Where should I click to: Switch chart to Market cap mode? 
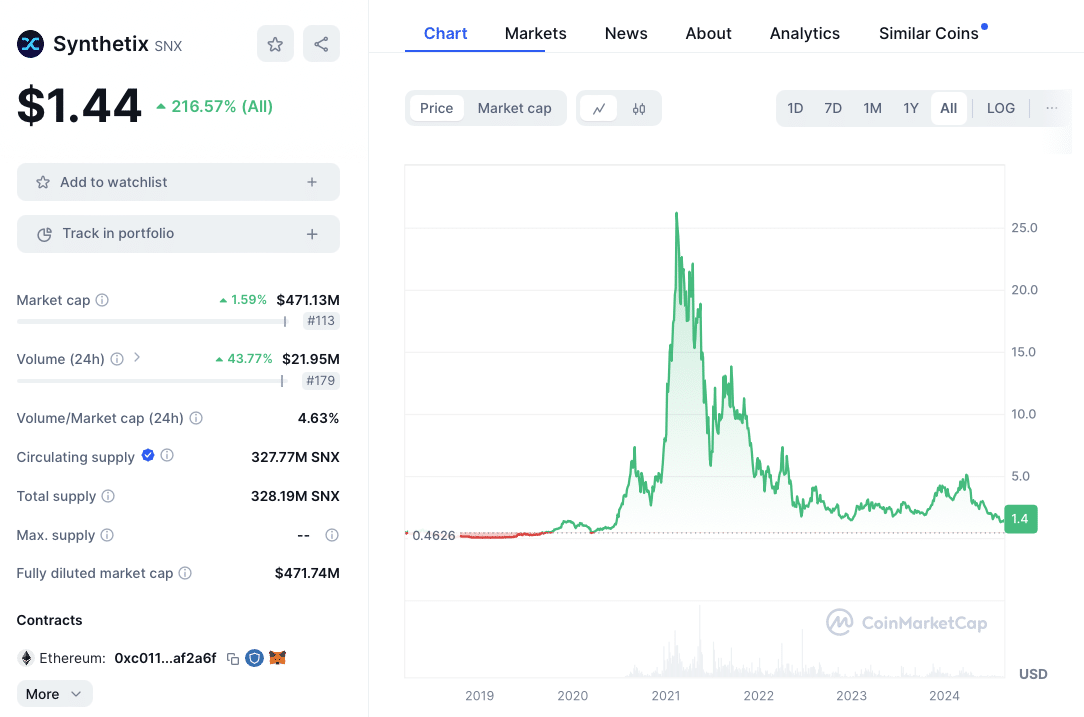point(514,109)
